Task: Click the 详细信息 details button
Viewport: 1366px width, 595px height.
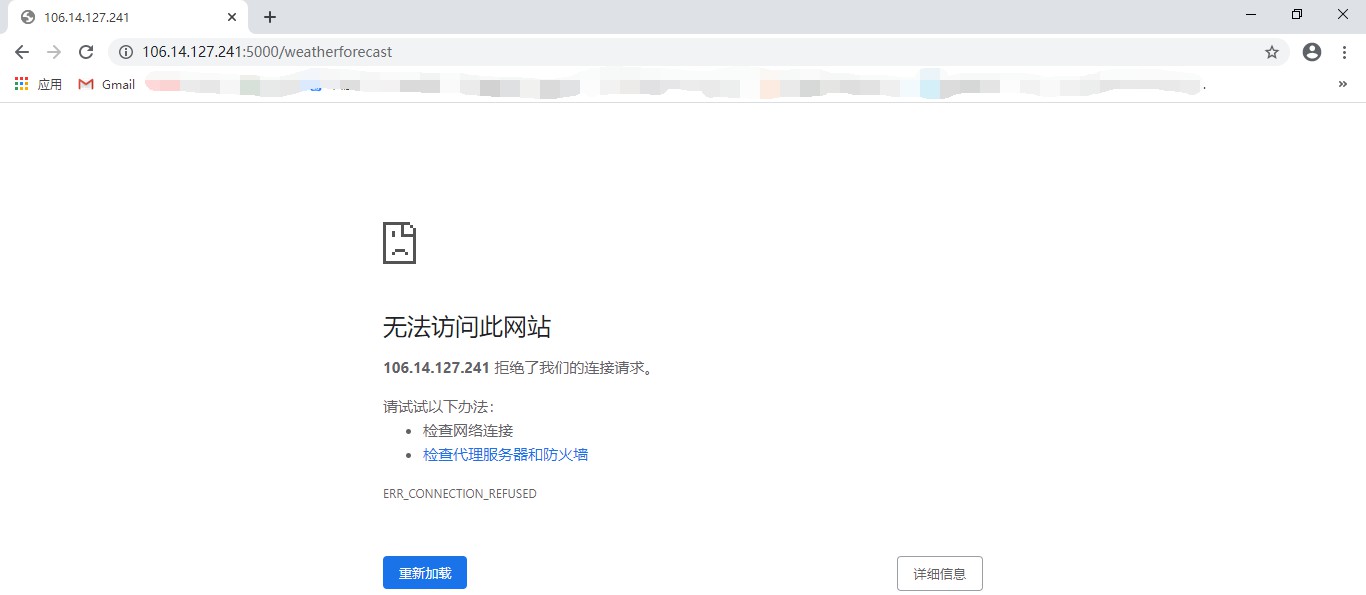Action: click(x=940, y=574)
